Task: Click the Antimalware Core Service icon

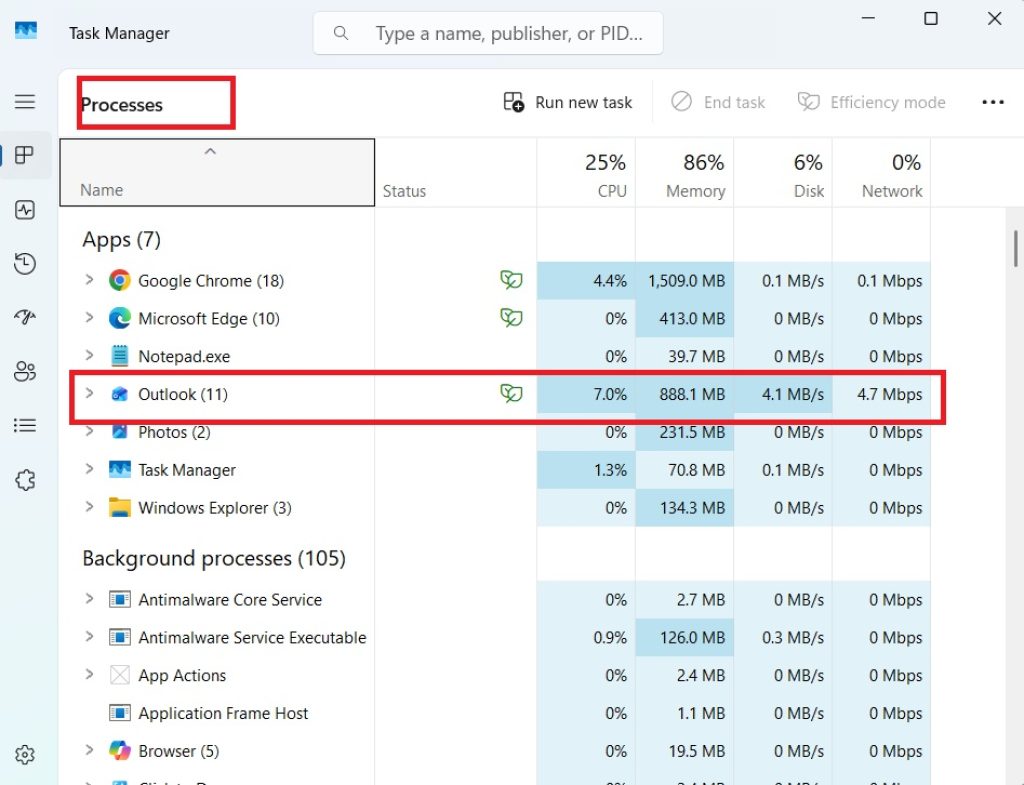Action: click(120, 599)
